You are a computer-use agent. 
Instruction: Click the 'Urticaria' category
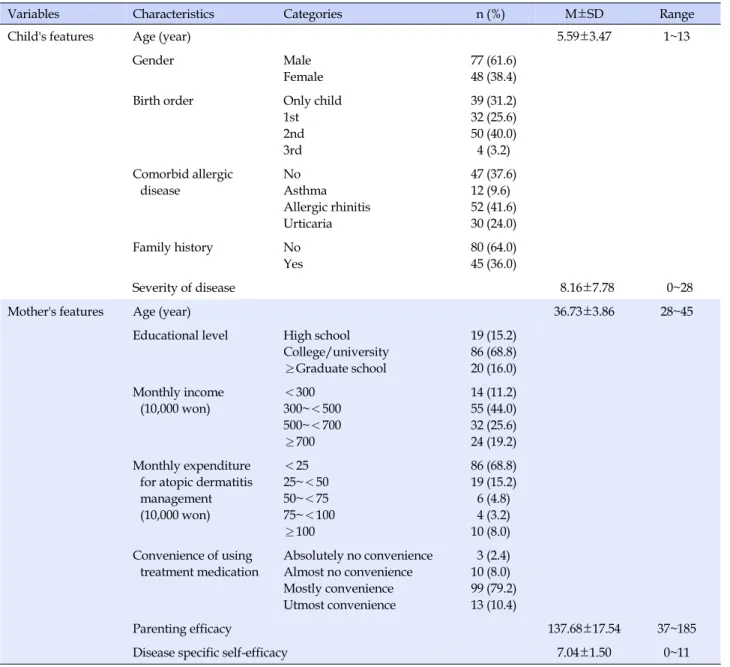(308, 223)
